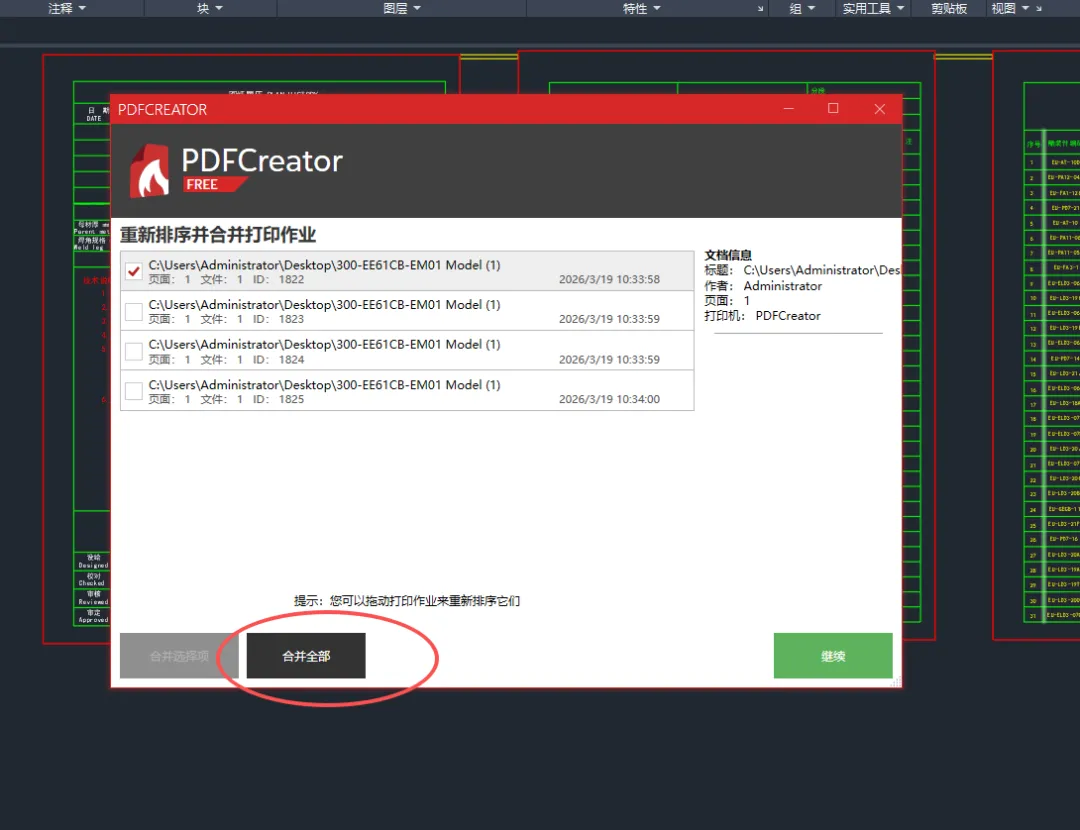Select the job row timestamped 10:33:58
Screen dimensions: 1080x830
[407, 271]
